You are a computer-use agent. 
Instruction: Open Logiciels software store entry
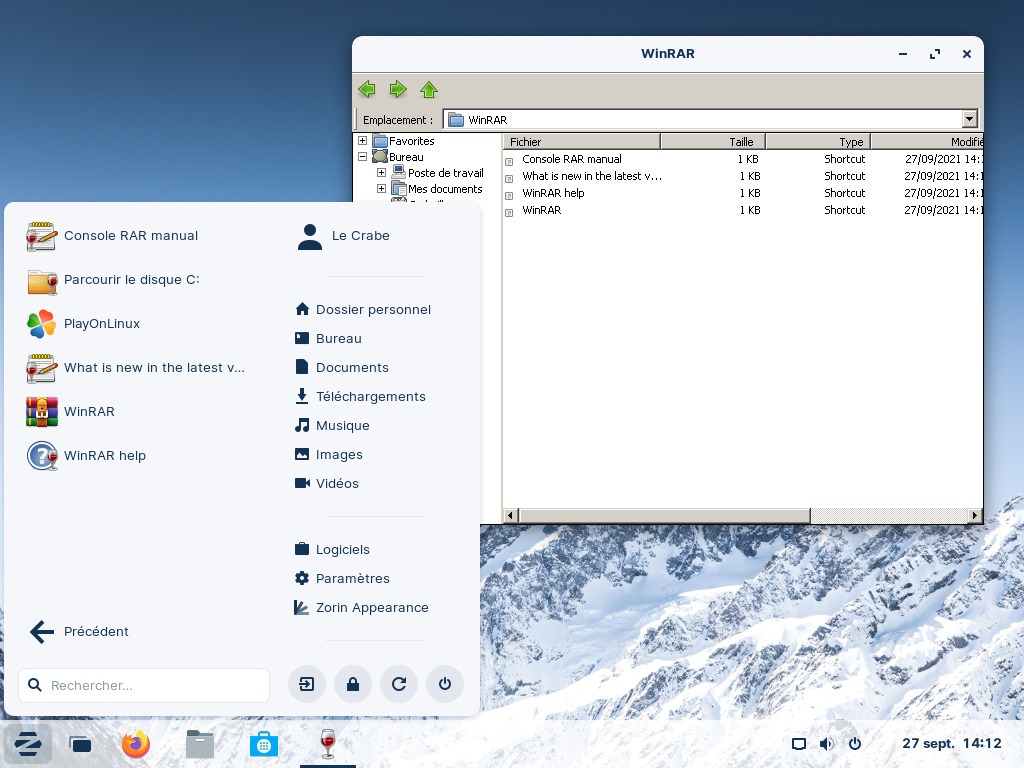coord(332,549)
